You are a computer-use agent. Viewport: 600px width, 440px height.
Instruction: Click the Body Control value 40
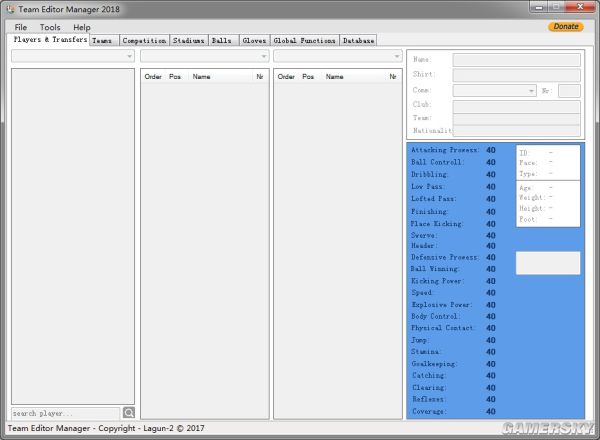pos(491,316)
